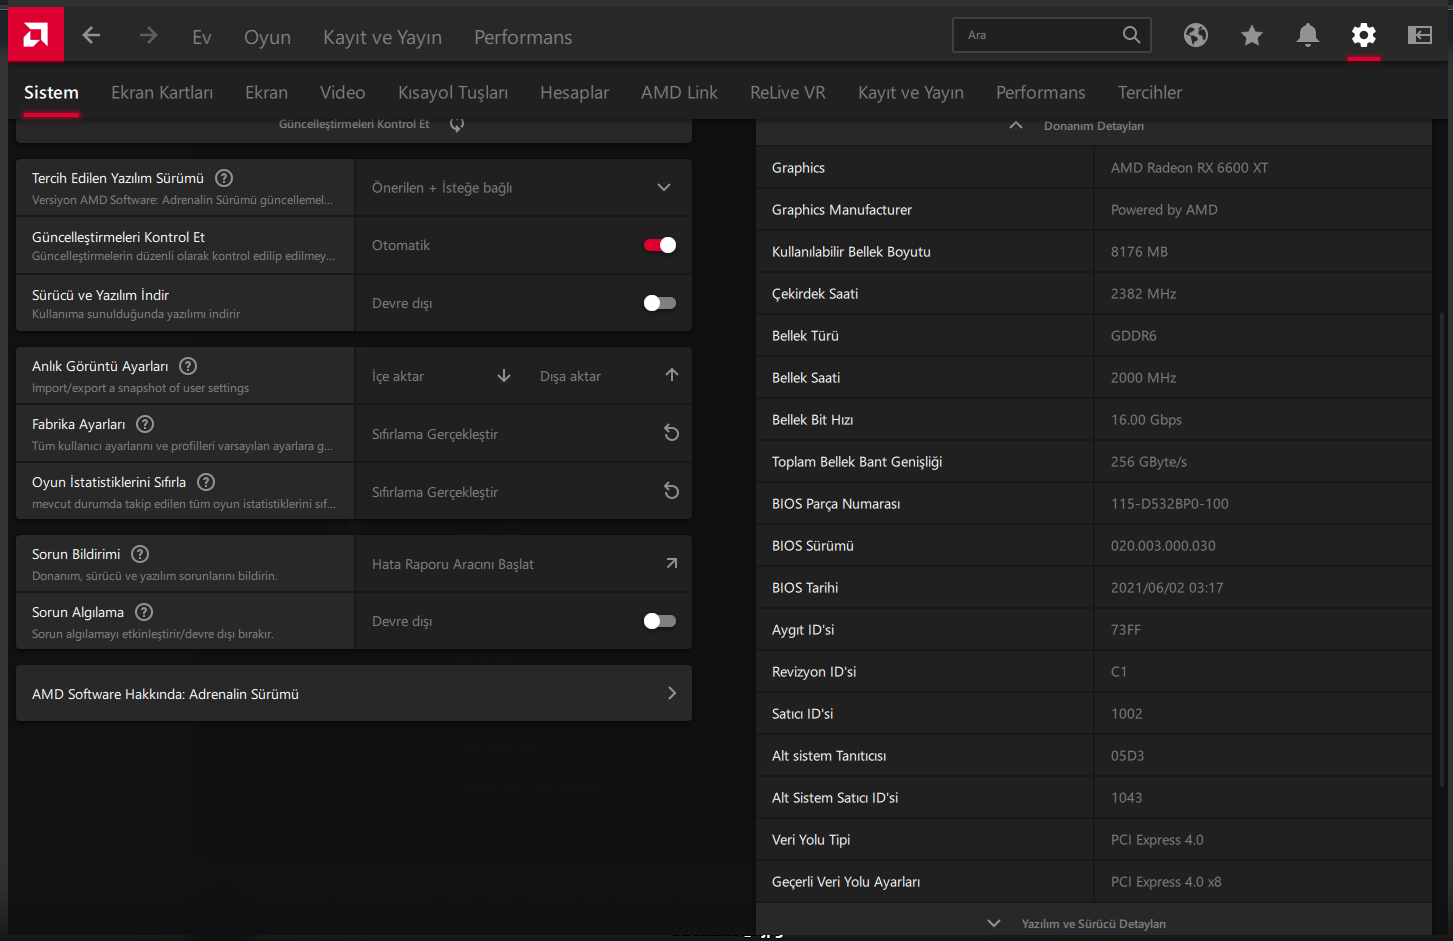Enable the Sorun Algılama toggle
1453x941 pixels.
pyautogui.click(x=660, y=621)
